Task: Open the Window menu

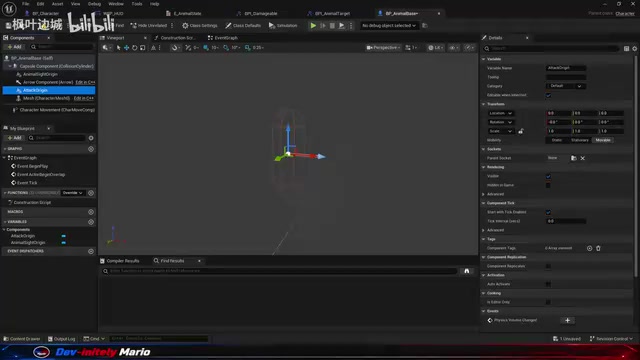Action: click(116, 4)
